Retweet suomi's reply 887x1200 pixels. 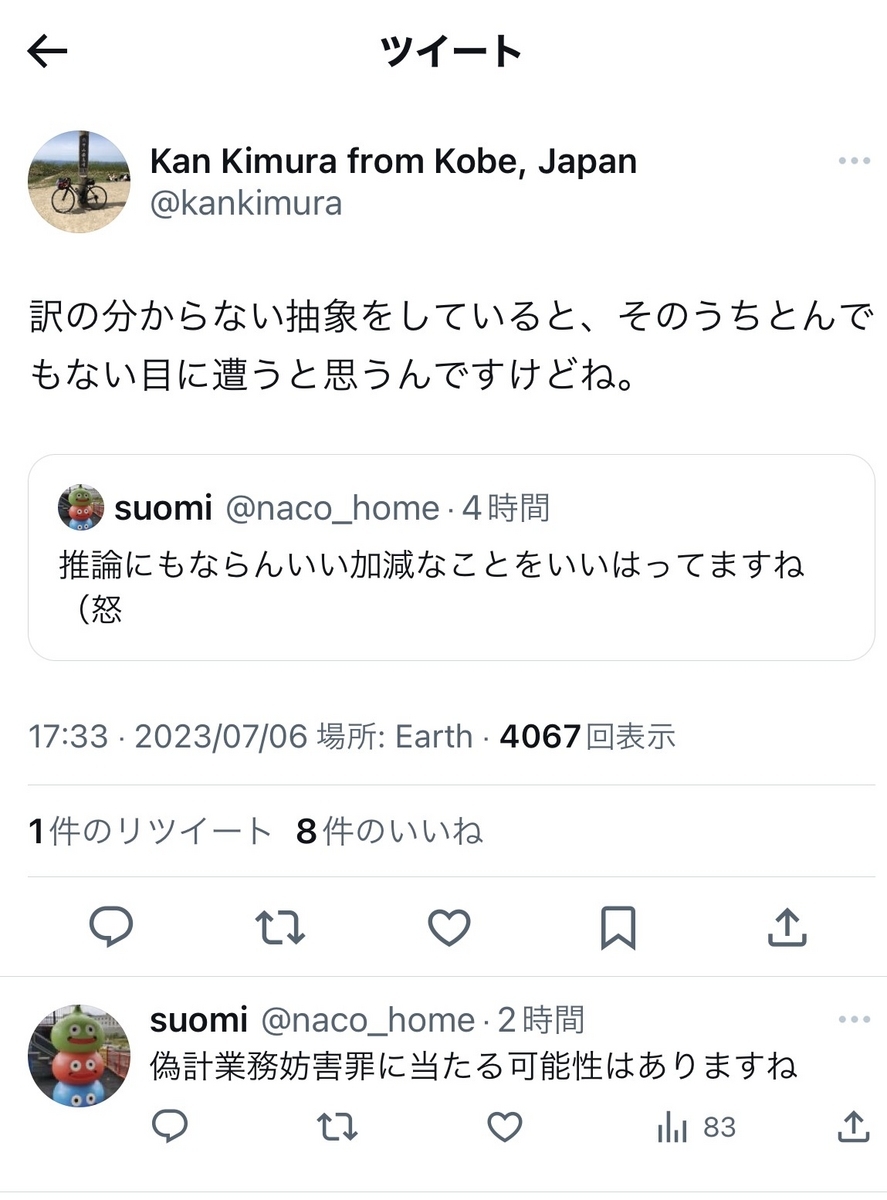pos(337,1128)
